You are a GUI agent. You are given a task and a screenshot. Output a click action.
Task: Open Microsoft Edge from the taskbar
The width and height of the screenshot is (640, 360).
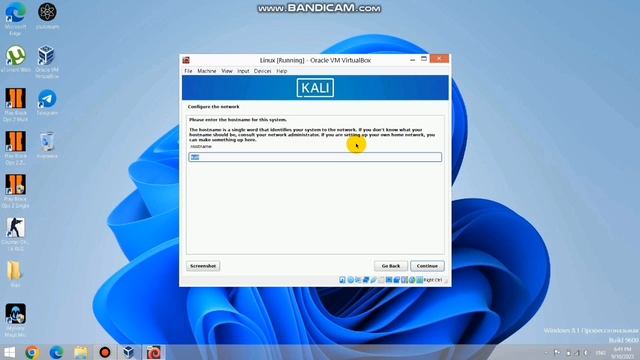56,352
